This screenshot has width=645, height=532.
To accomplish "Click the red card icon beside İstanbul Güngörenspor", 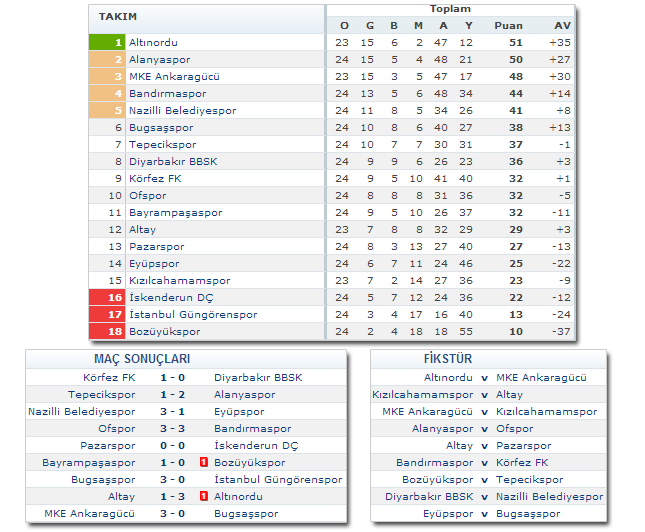I will pyautogui.click(x=204, y=496).
